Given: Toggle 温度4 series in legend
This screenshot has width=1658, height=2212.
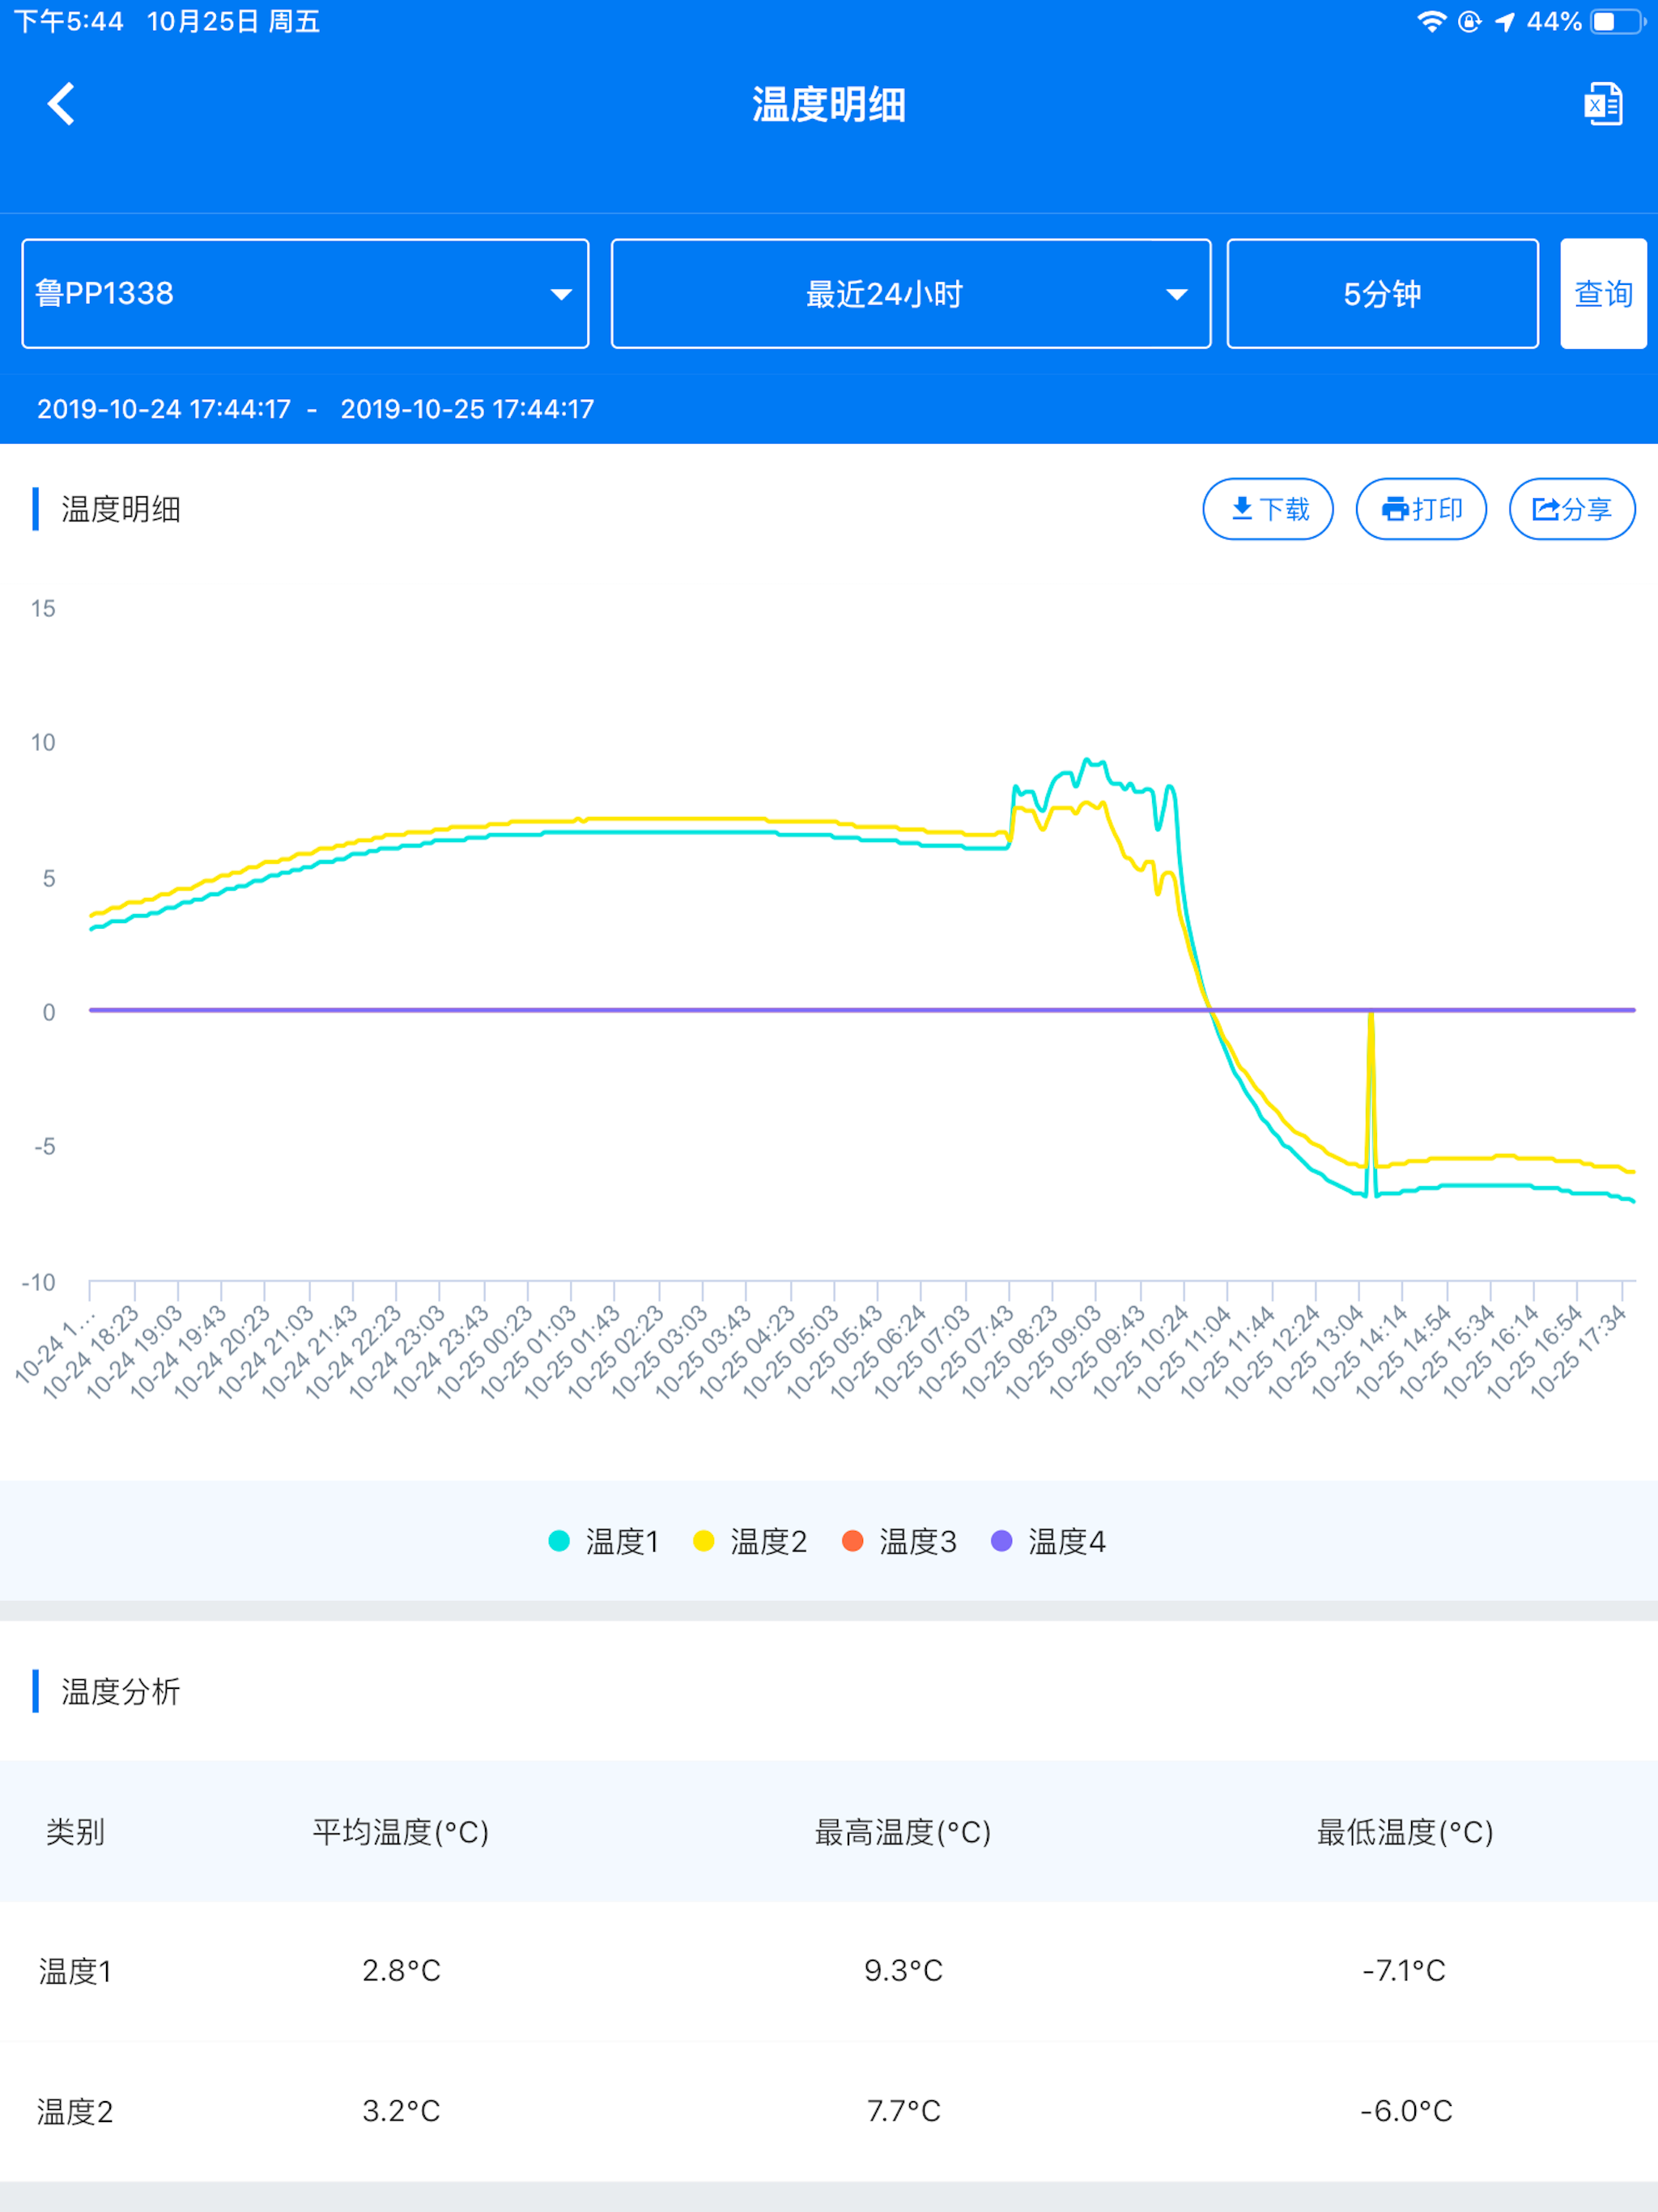Looking at the screenshot, I should click(1048, 1541).
